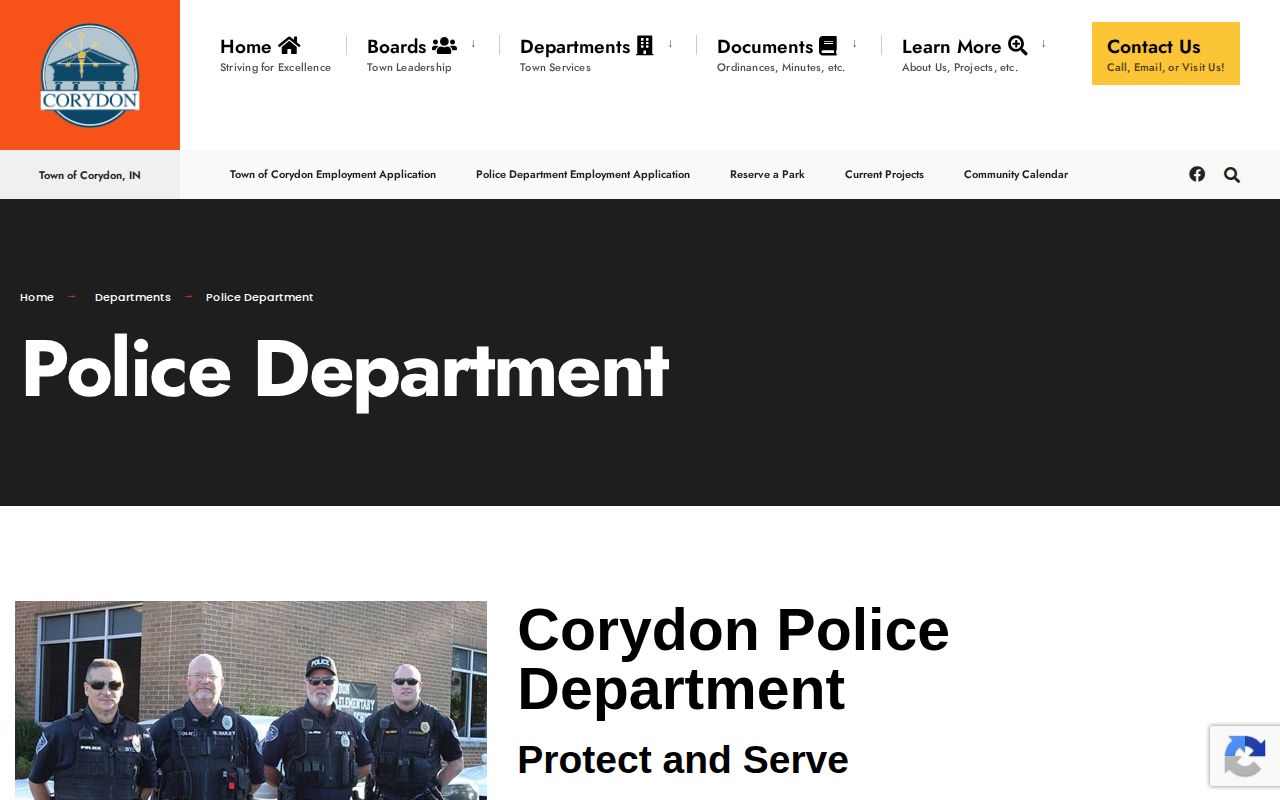The height and width of the screenshot is (800, 1280).
Task: Click the building icon beside Departments
Action: click(645, 46)
